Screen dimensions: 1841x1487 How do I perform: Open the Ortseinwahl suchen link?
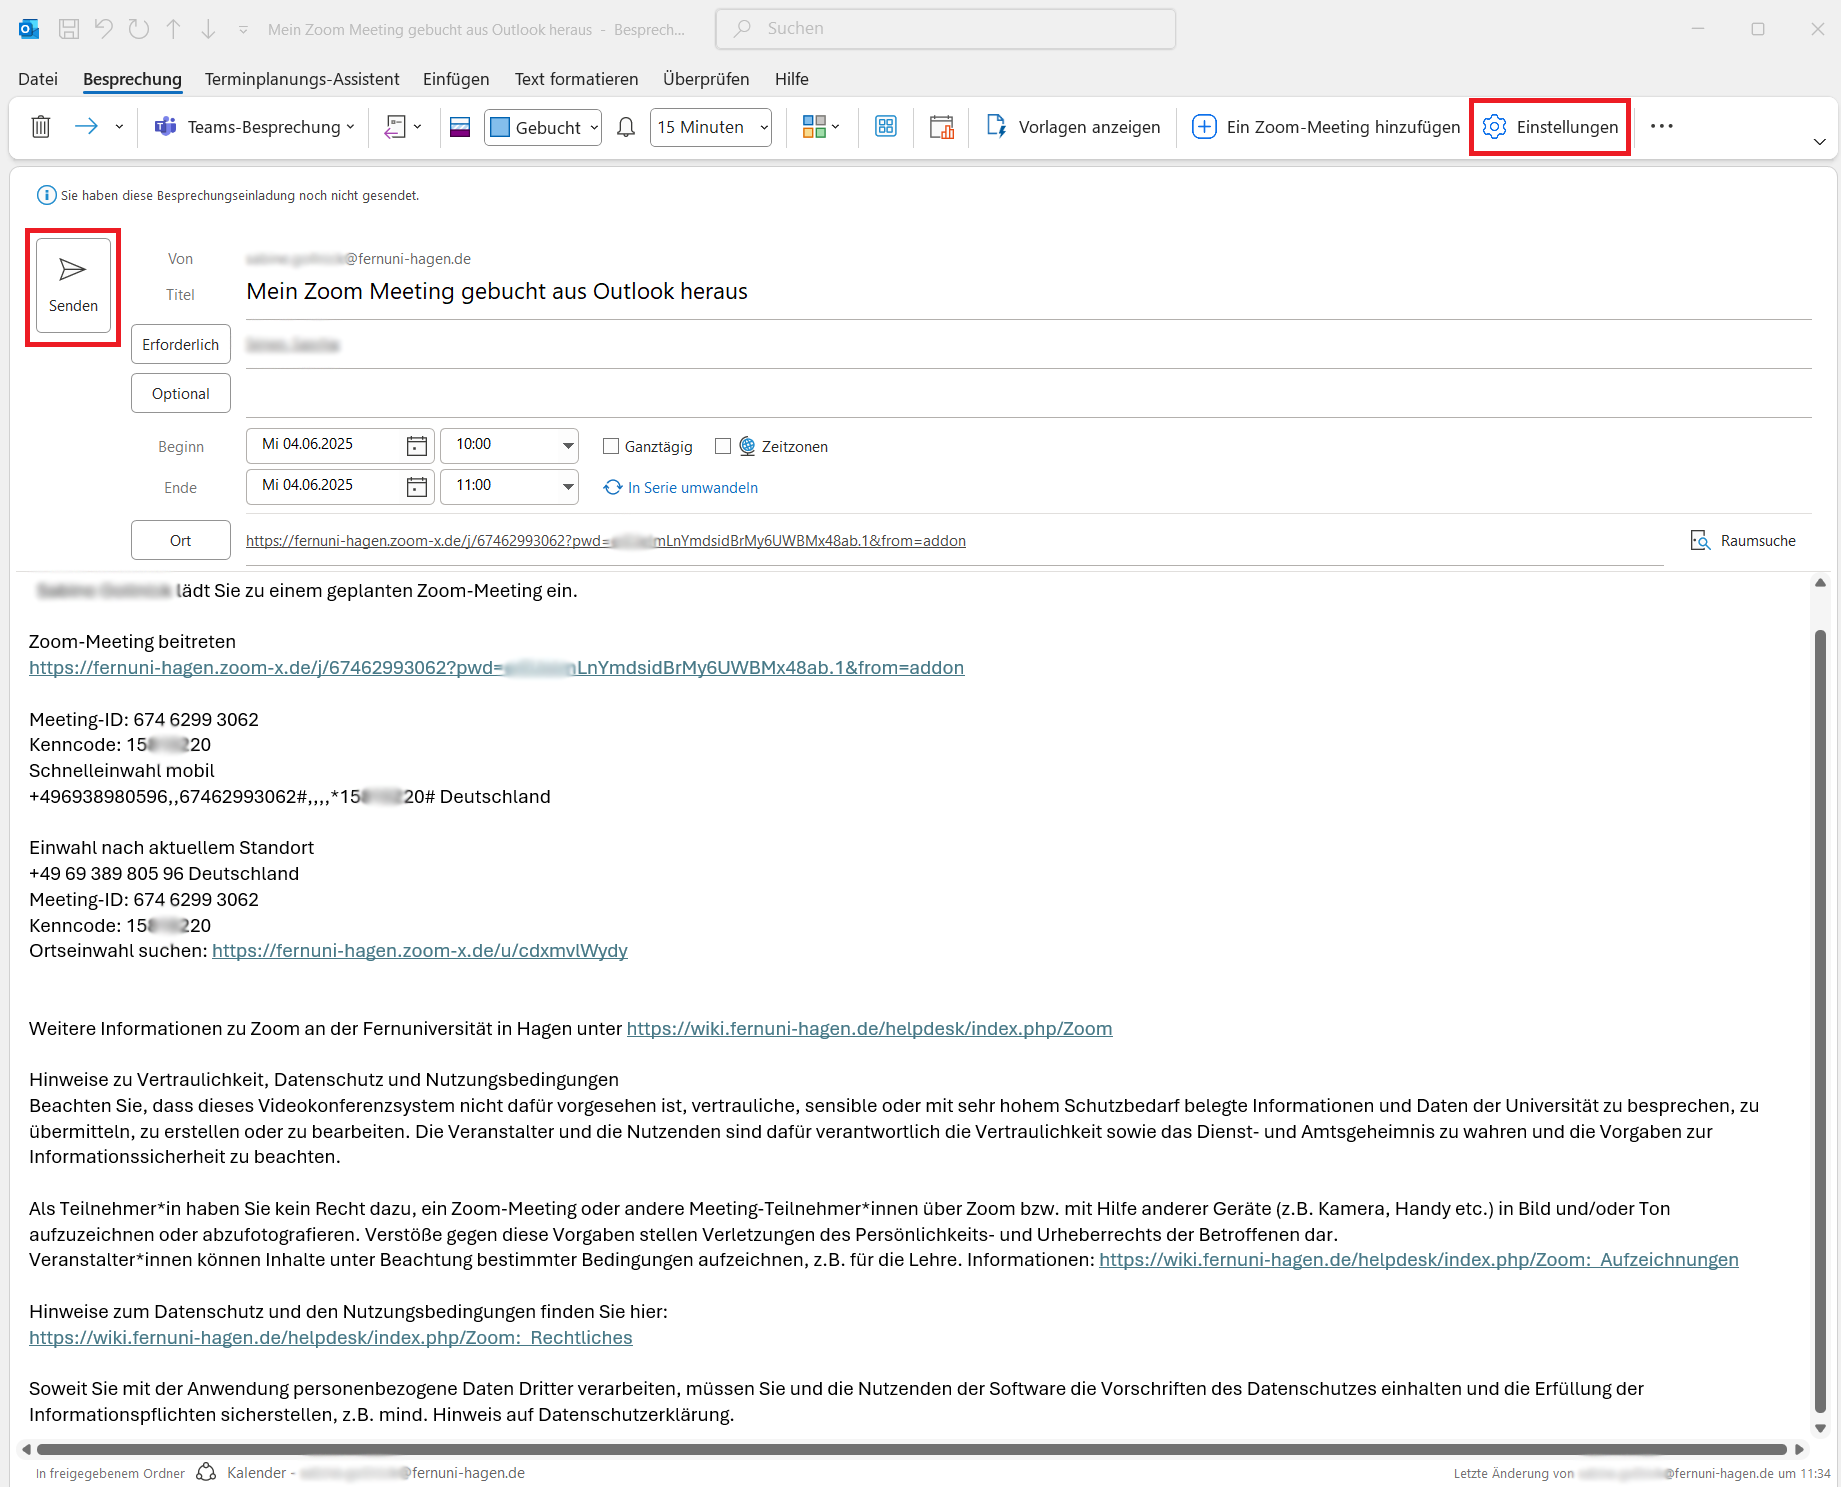(420, 950)
